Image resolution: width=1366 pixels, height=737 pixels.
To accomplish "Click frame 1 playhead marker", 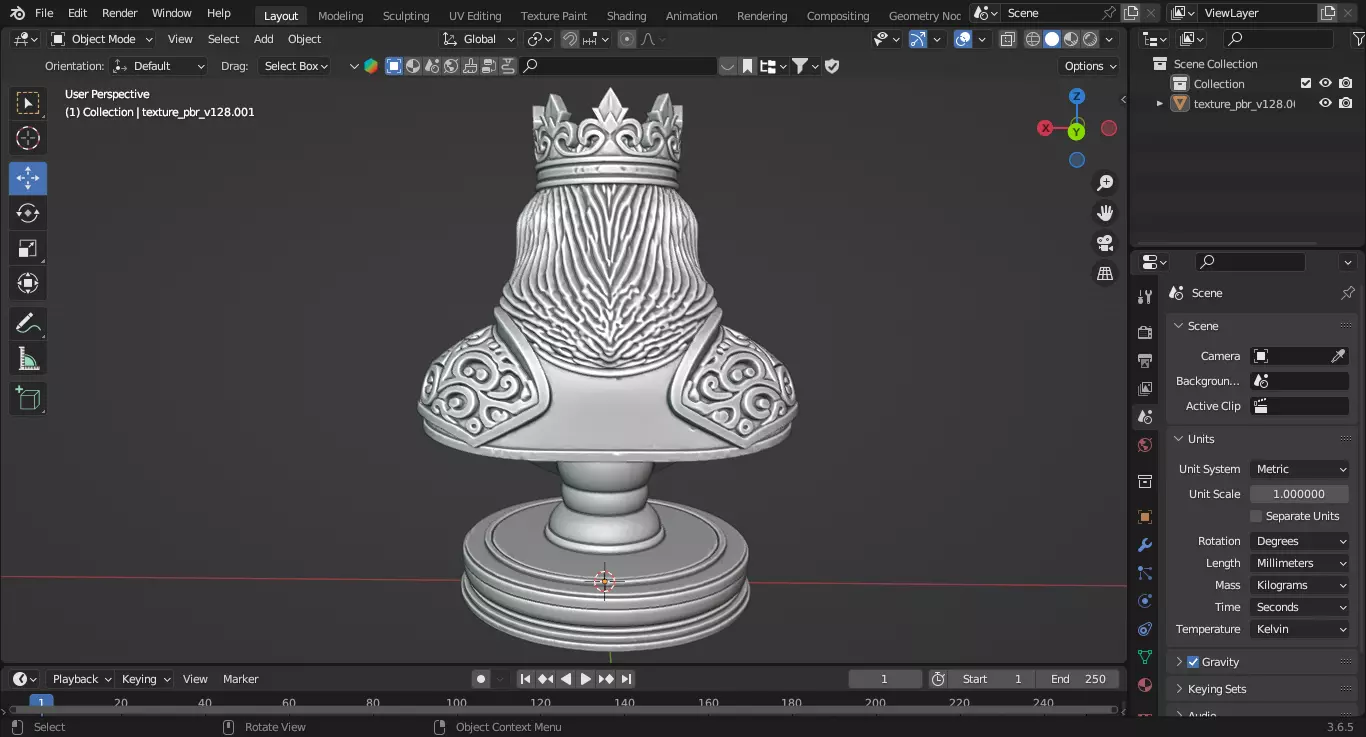I will tap(41, 702).
